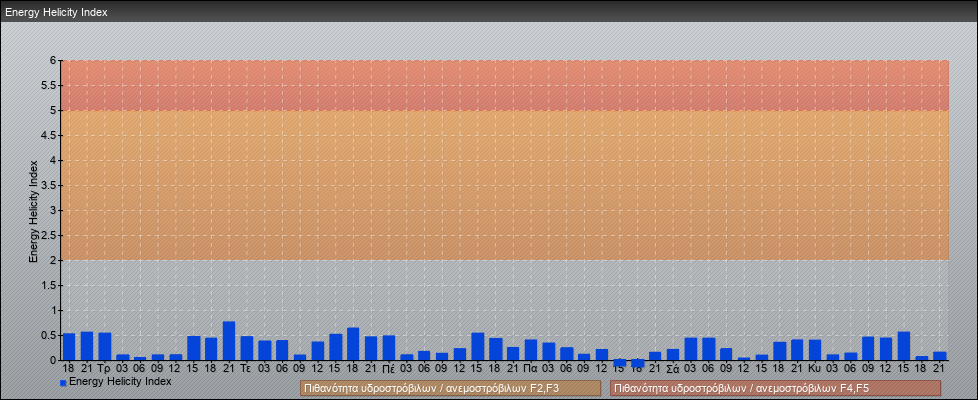This screenshot has width=978, height=400.
Task: Select the orange F2,F3 probability legend box
Action: [450, 388]
